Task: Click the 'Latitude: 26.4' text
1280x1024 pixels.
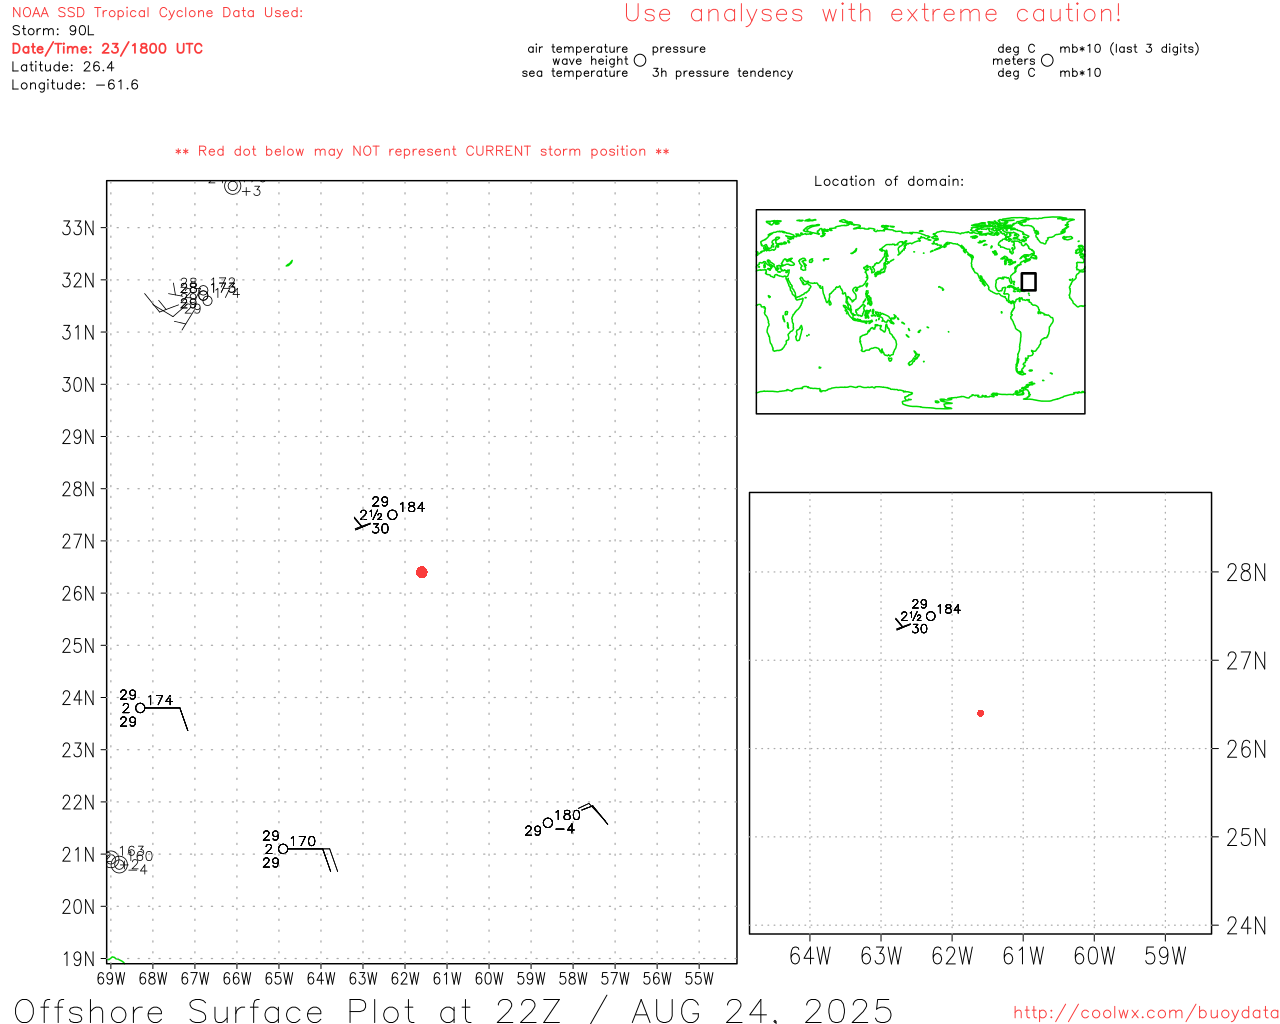Action: pos(63,67)
